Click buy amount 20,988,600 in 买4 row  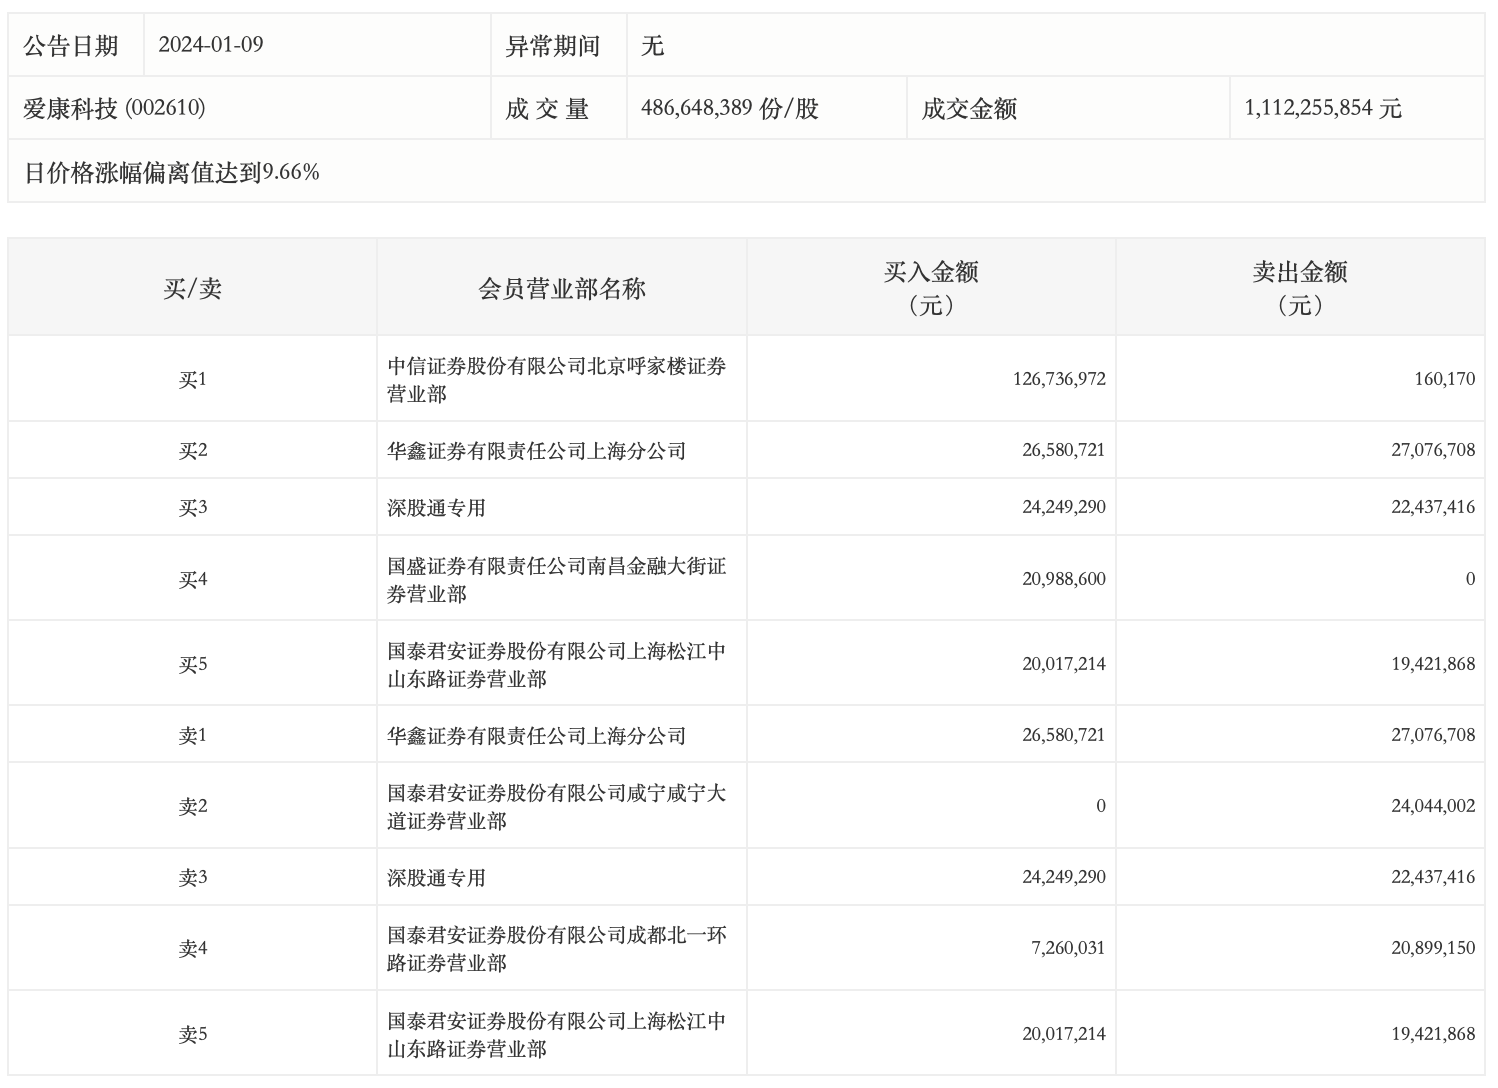click(x=1063, y=579)
